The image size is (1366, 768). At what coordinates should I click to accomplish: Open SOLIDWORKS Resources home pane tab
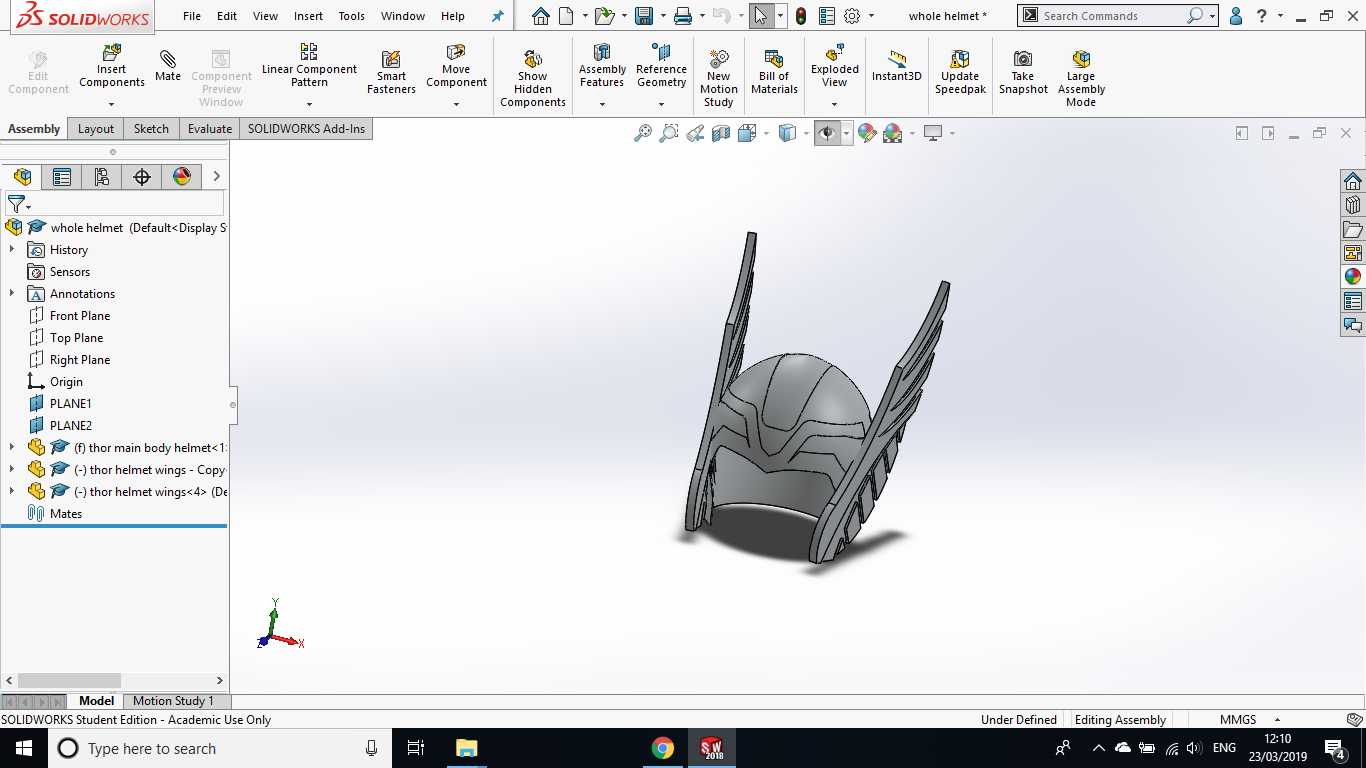pyautogui.click(x=1353, y=181)
